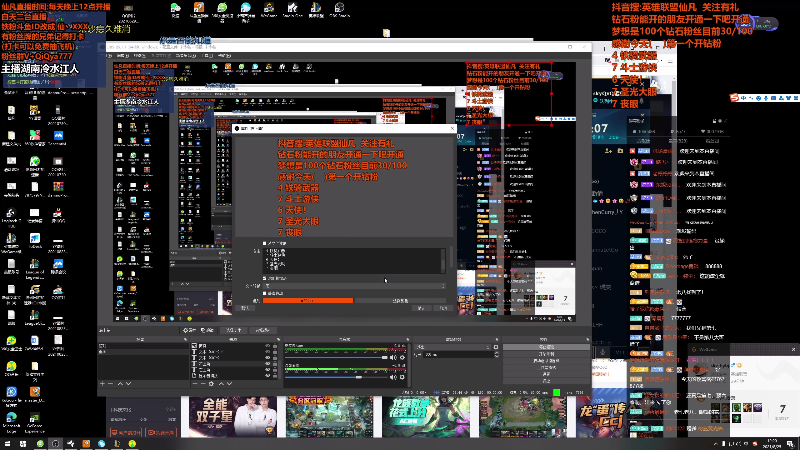Open settings gear of second mixer track
Screen dimensions: 800x450
[402, 377]
